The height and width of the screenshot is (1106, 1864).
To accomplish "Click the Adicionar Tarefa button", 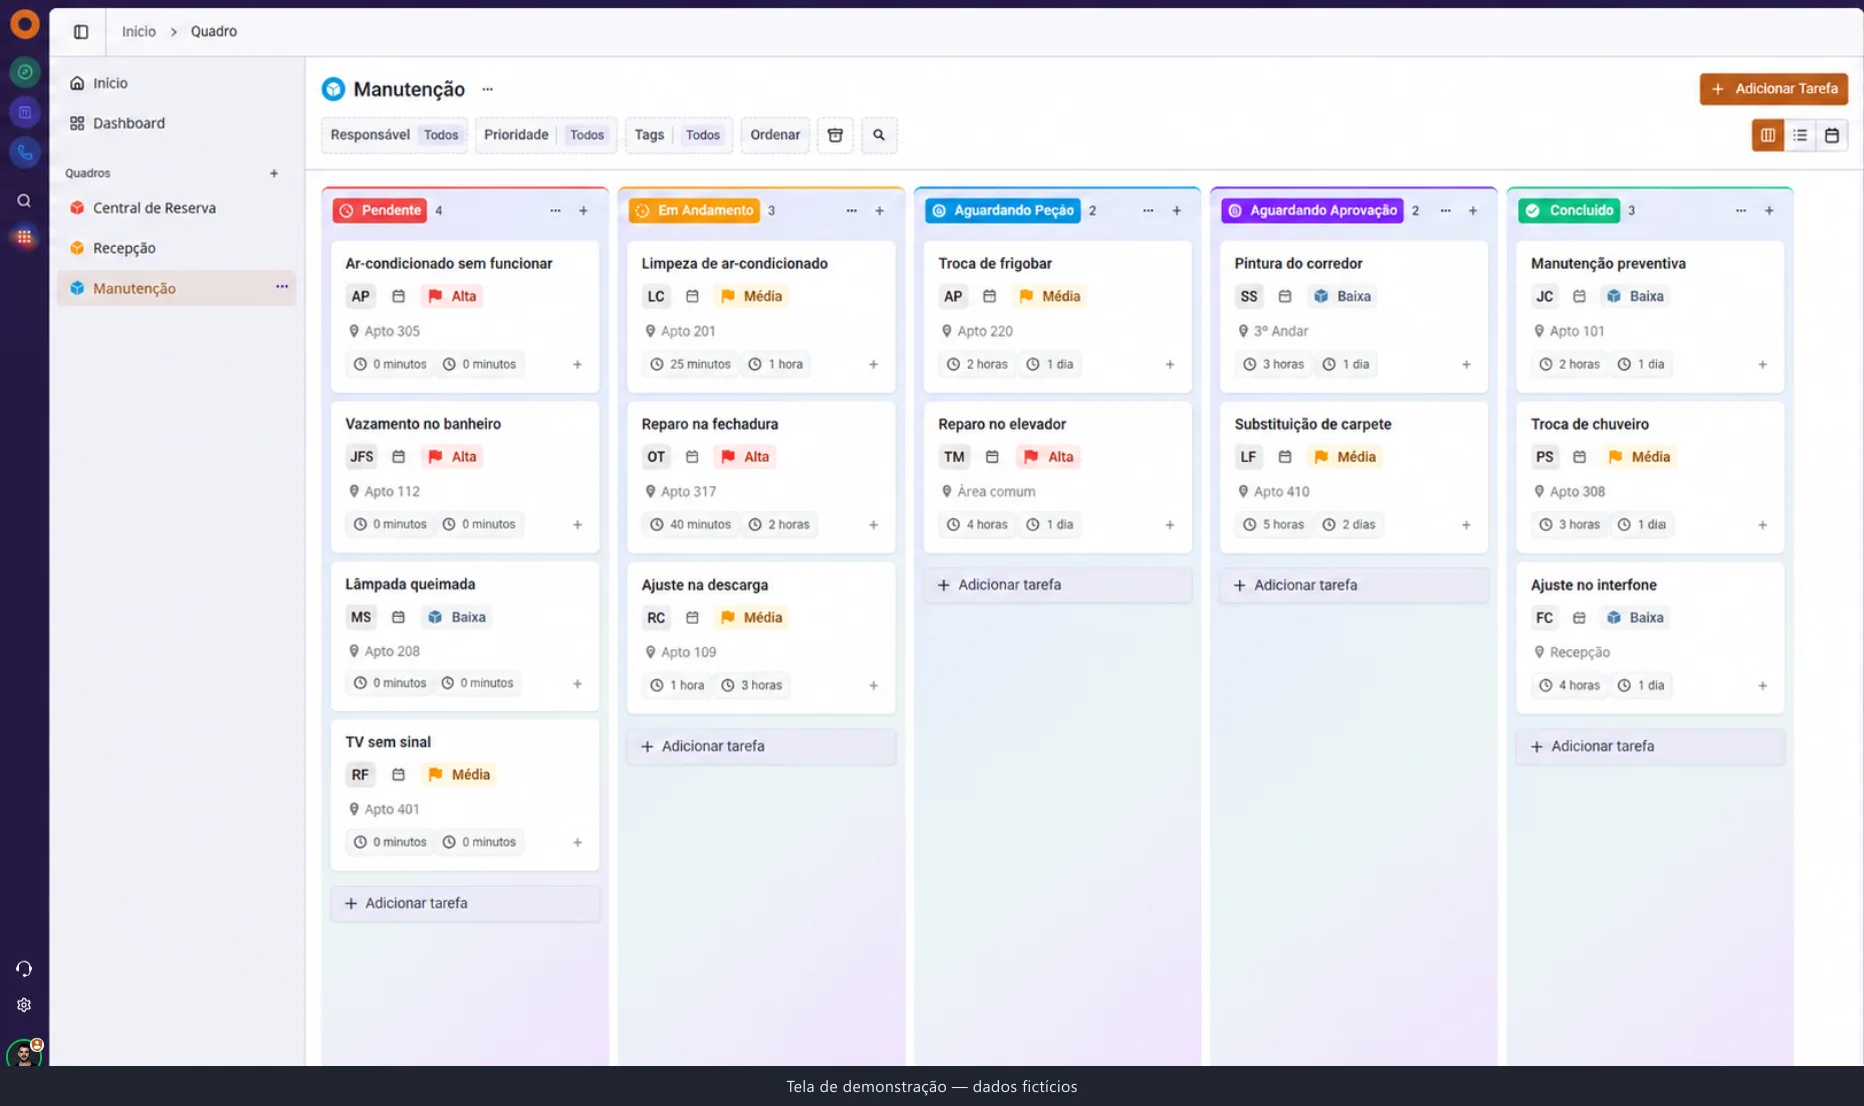I will tap(1773, 89).
